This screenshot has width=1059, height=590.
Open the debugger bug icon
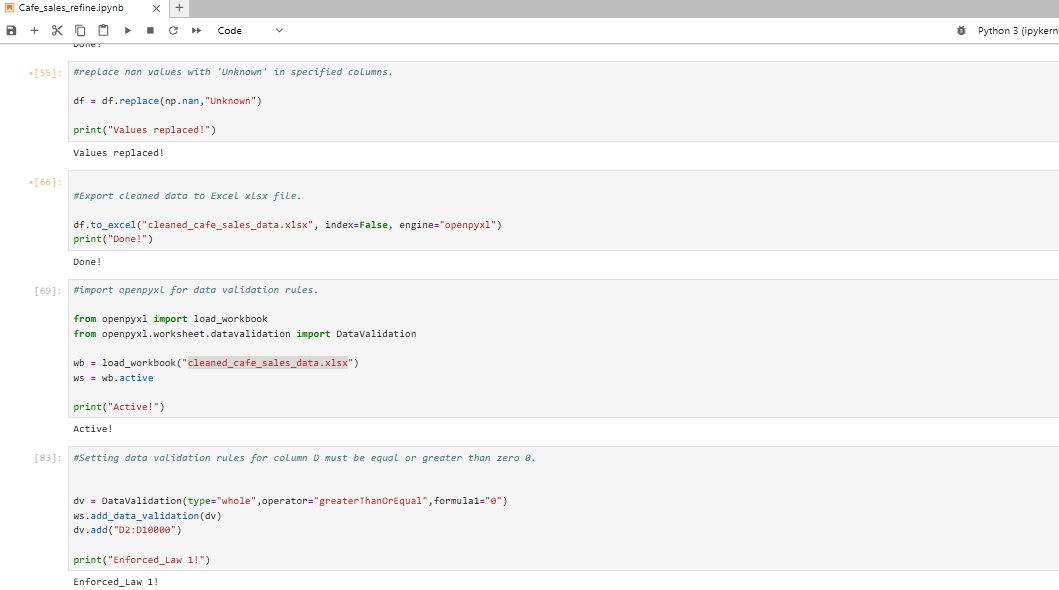tap(961, 30)
